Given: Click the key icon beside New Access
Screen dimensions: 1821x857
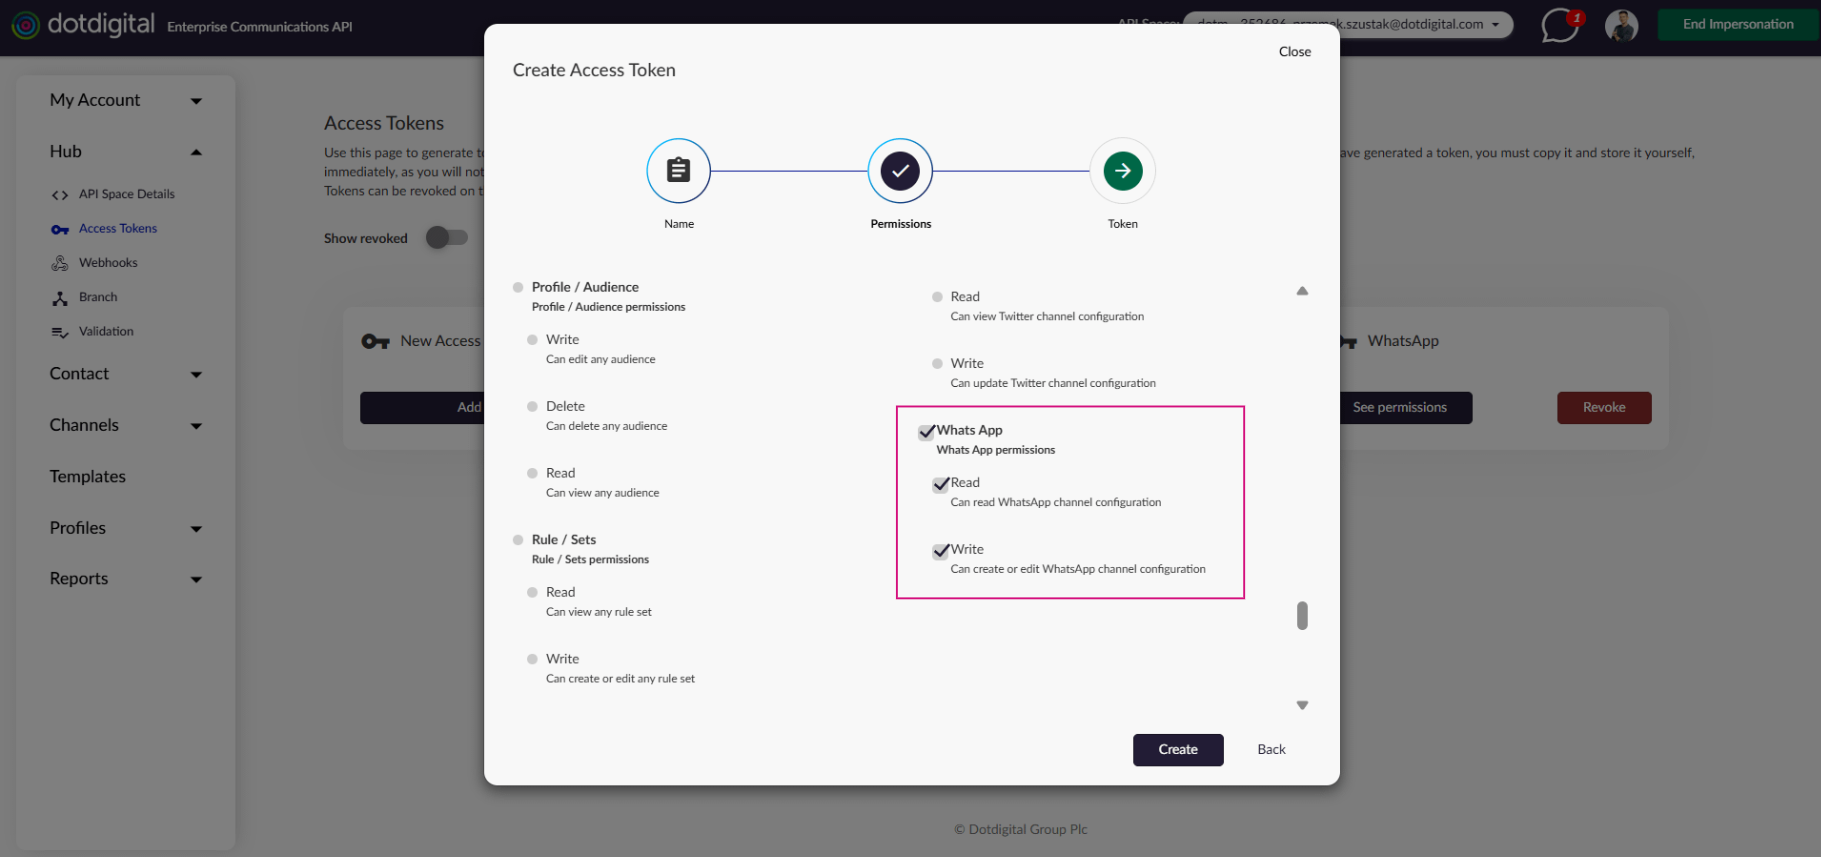Looking at the screenshot, I should (375, 342).
